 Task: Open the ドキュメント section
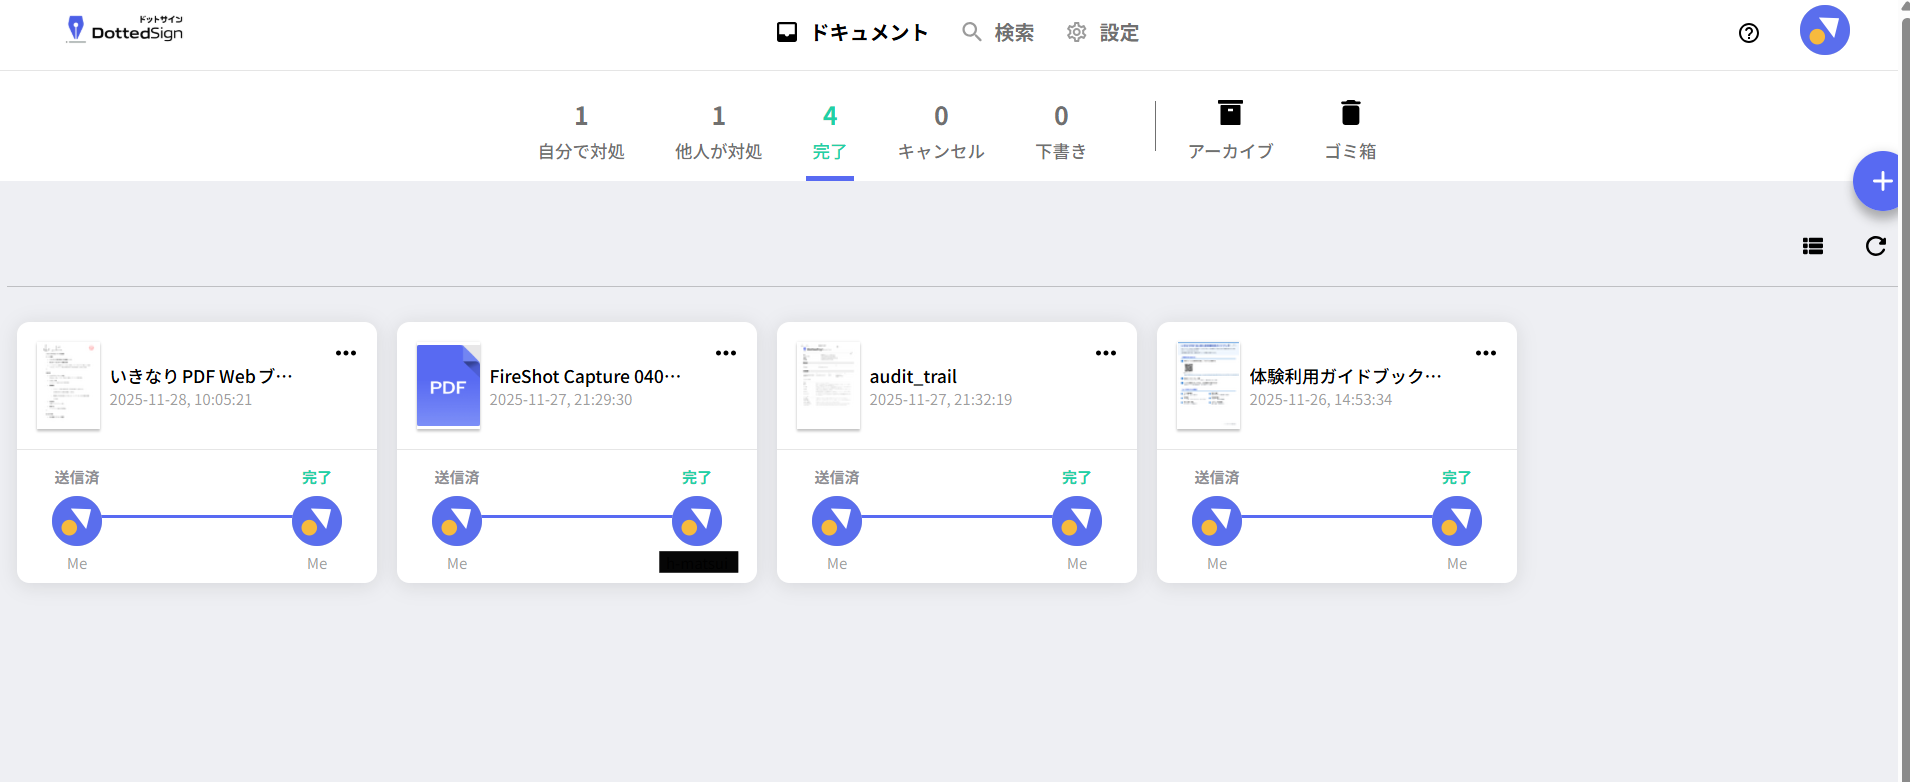pos(852,33)
